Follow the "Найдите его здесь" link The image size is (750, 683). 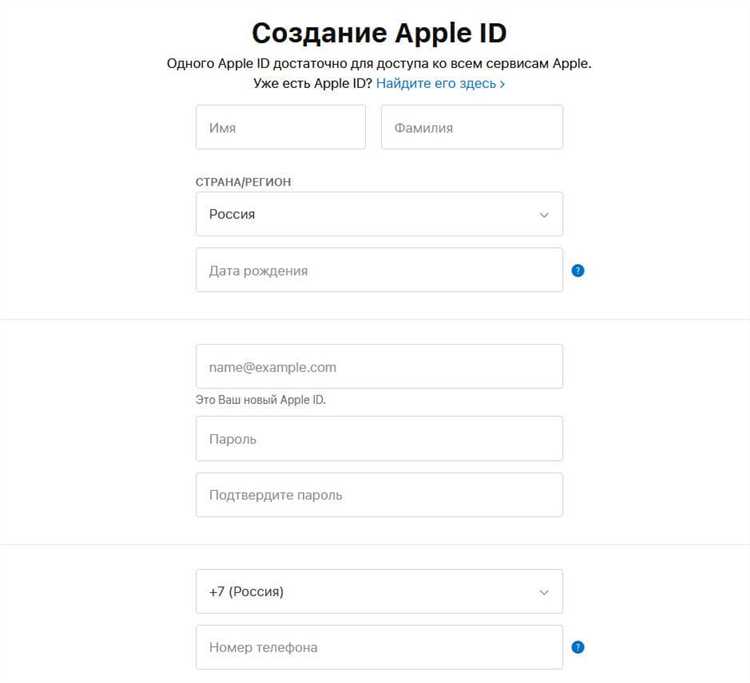tap(436, 84)
